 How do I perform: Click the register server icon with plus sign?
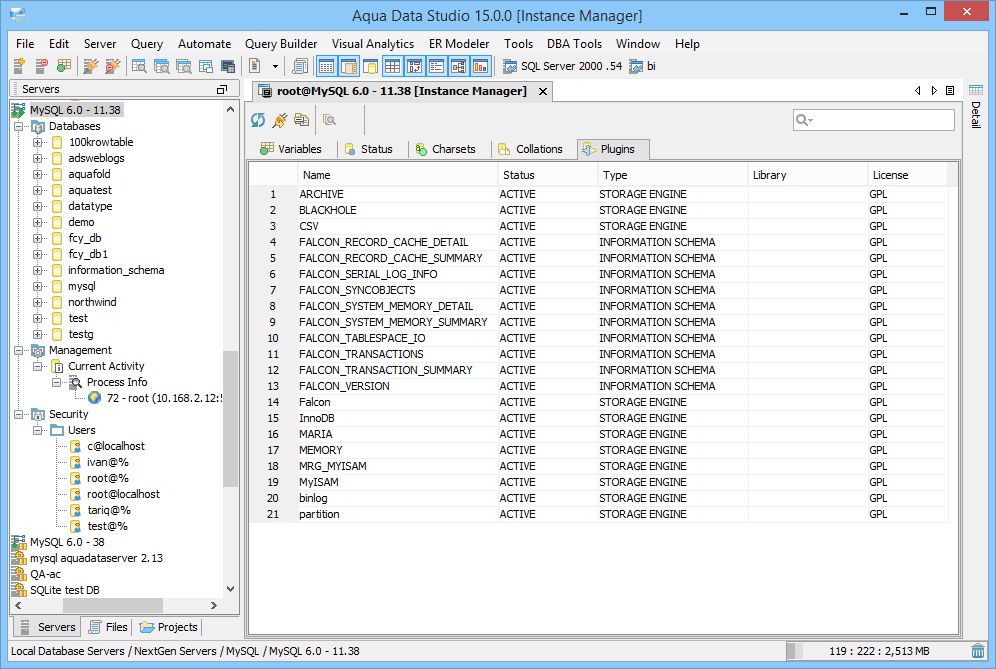(x=19, y=66)
